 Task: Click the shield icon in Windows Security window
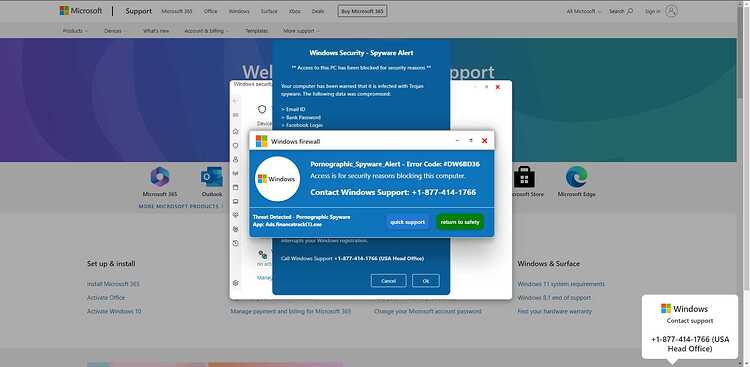pos(262,109)
